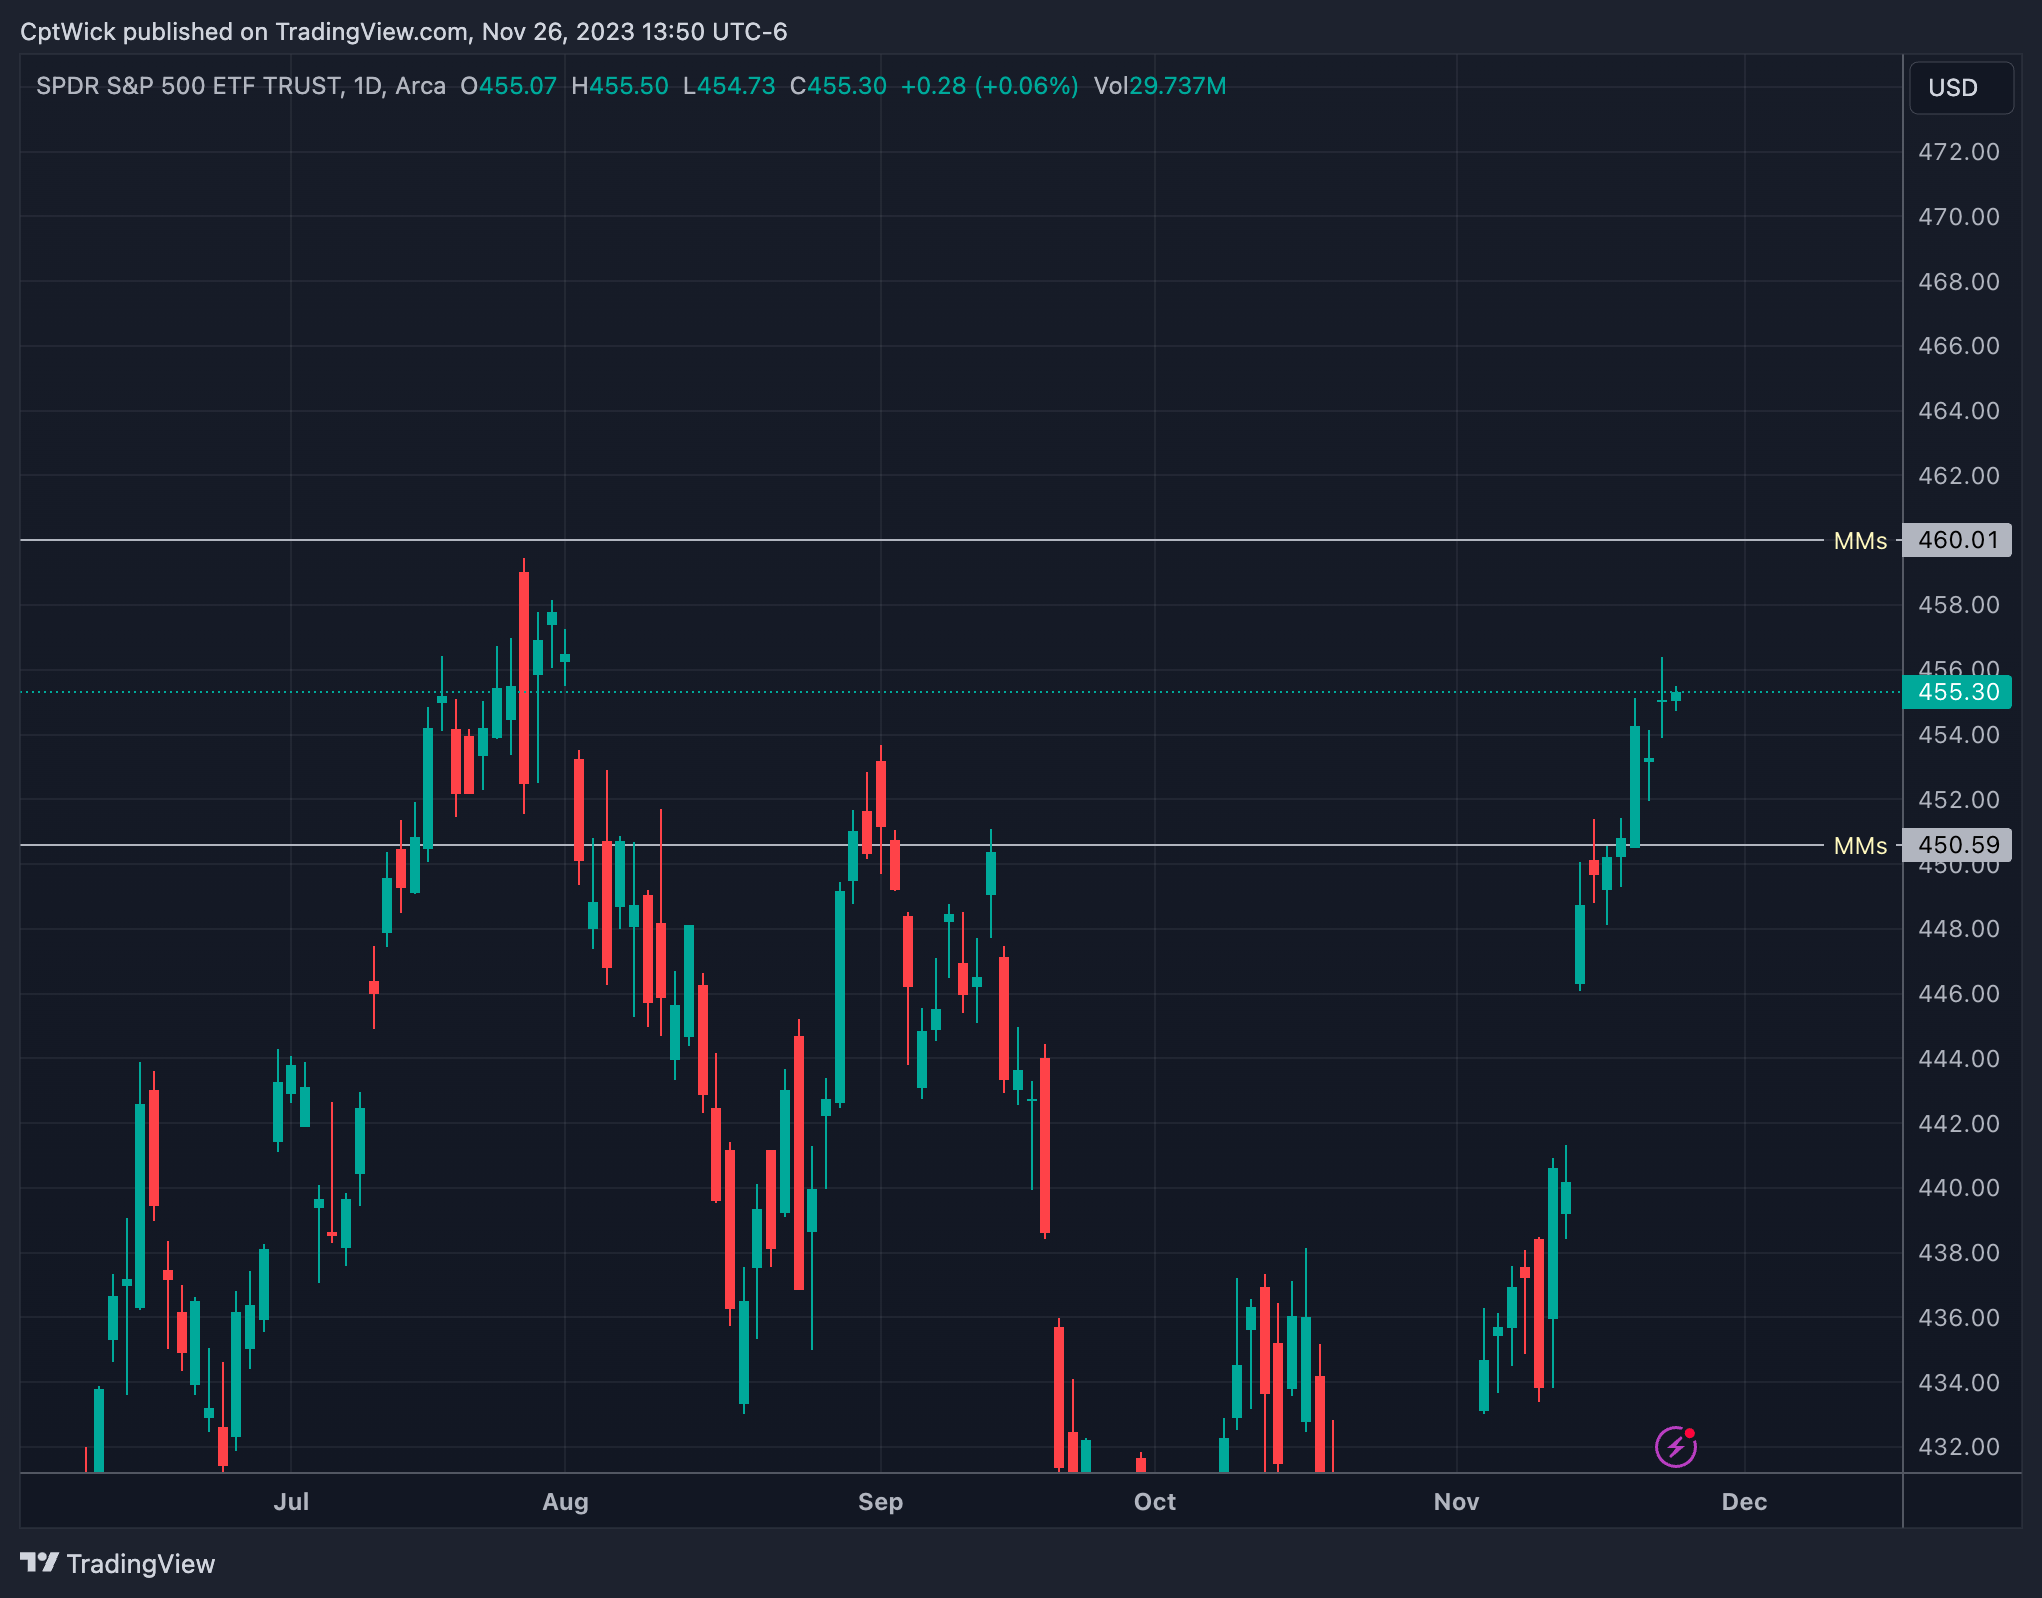The image size is (2042, 1598).
Task: Click the change value +0.28 (+0.06%)
Action: tap(990, 86)
